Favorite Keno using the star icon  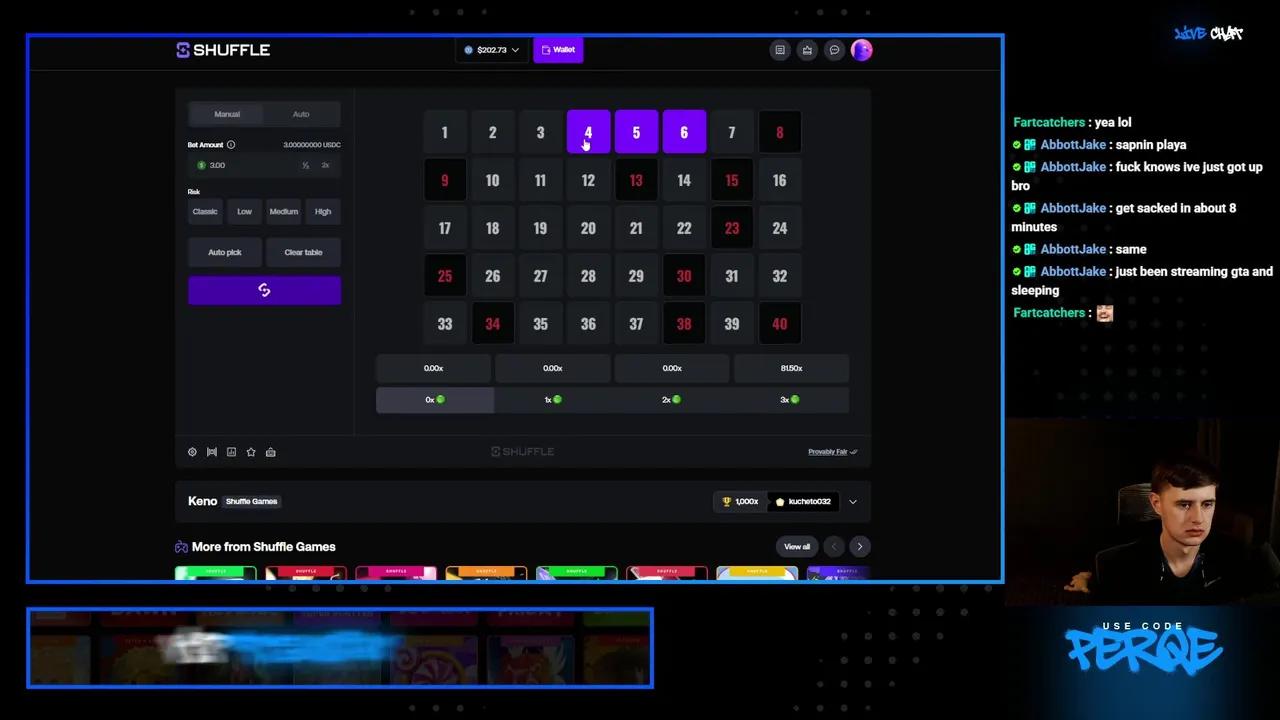tap(251, 452)
